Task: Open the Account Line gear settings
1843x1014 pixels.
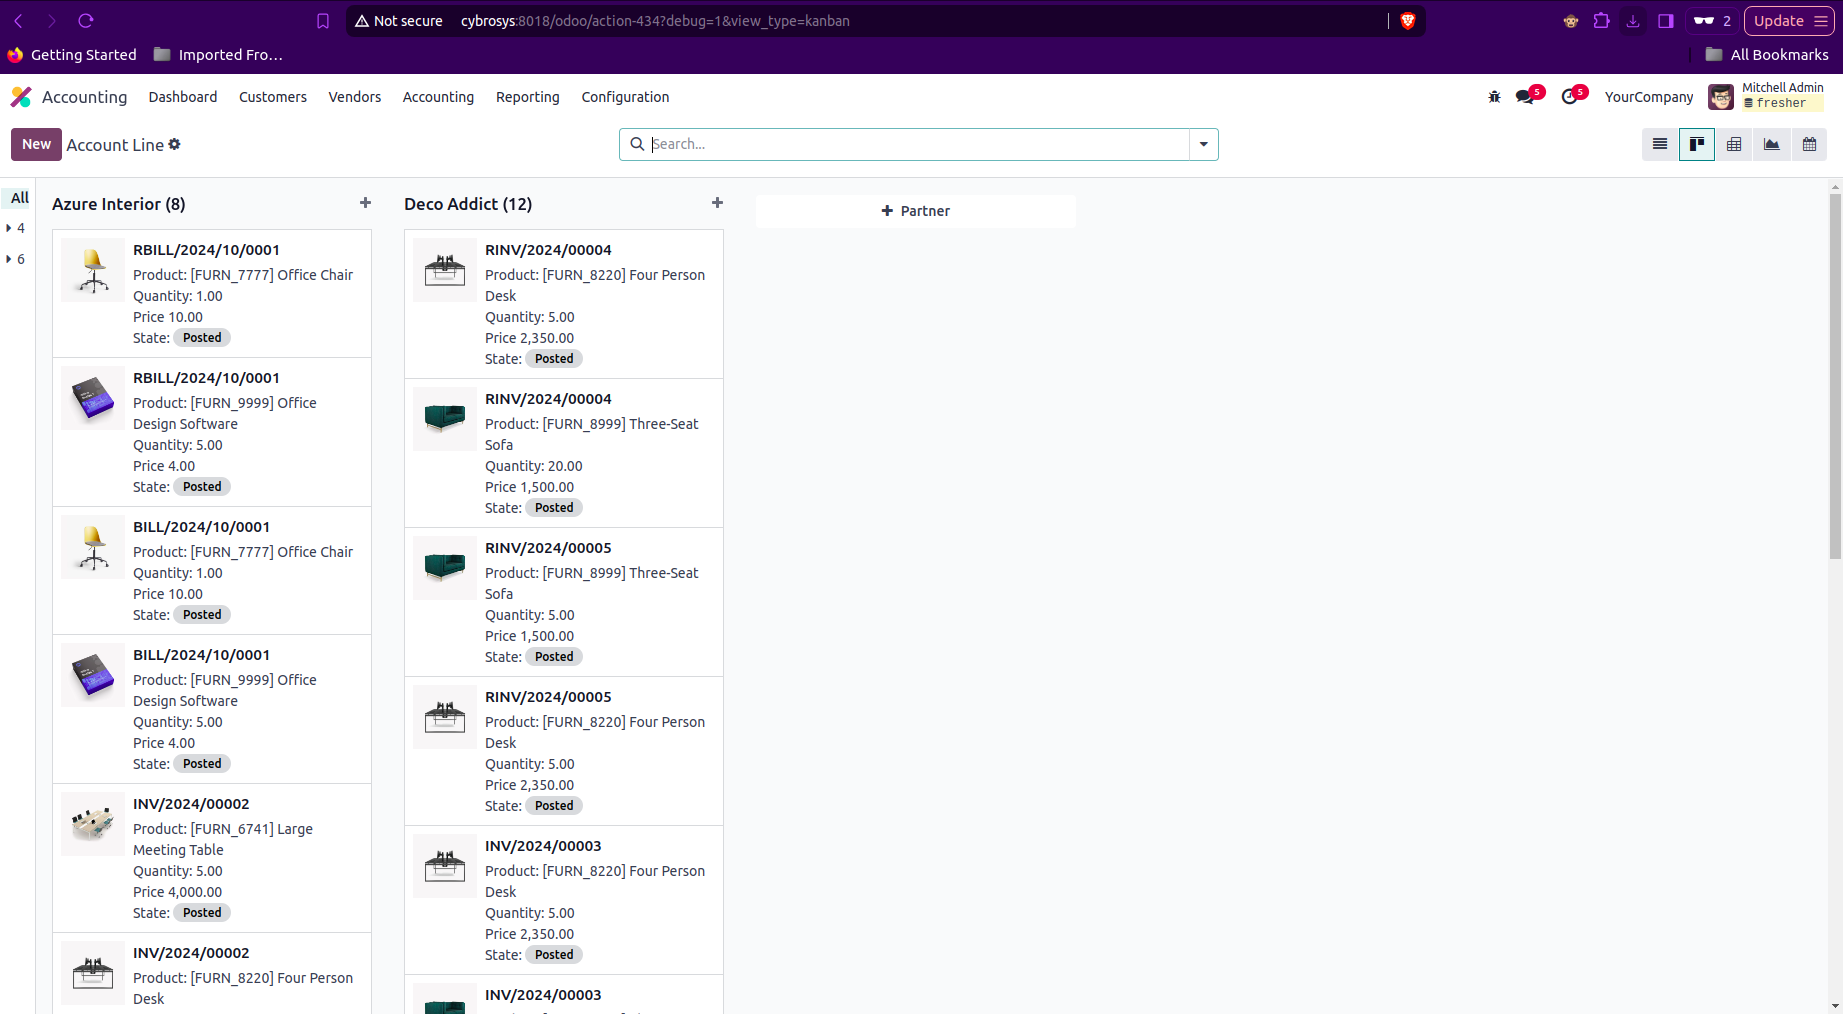Action: point(174,144)
